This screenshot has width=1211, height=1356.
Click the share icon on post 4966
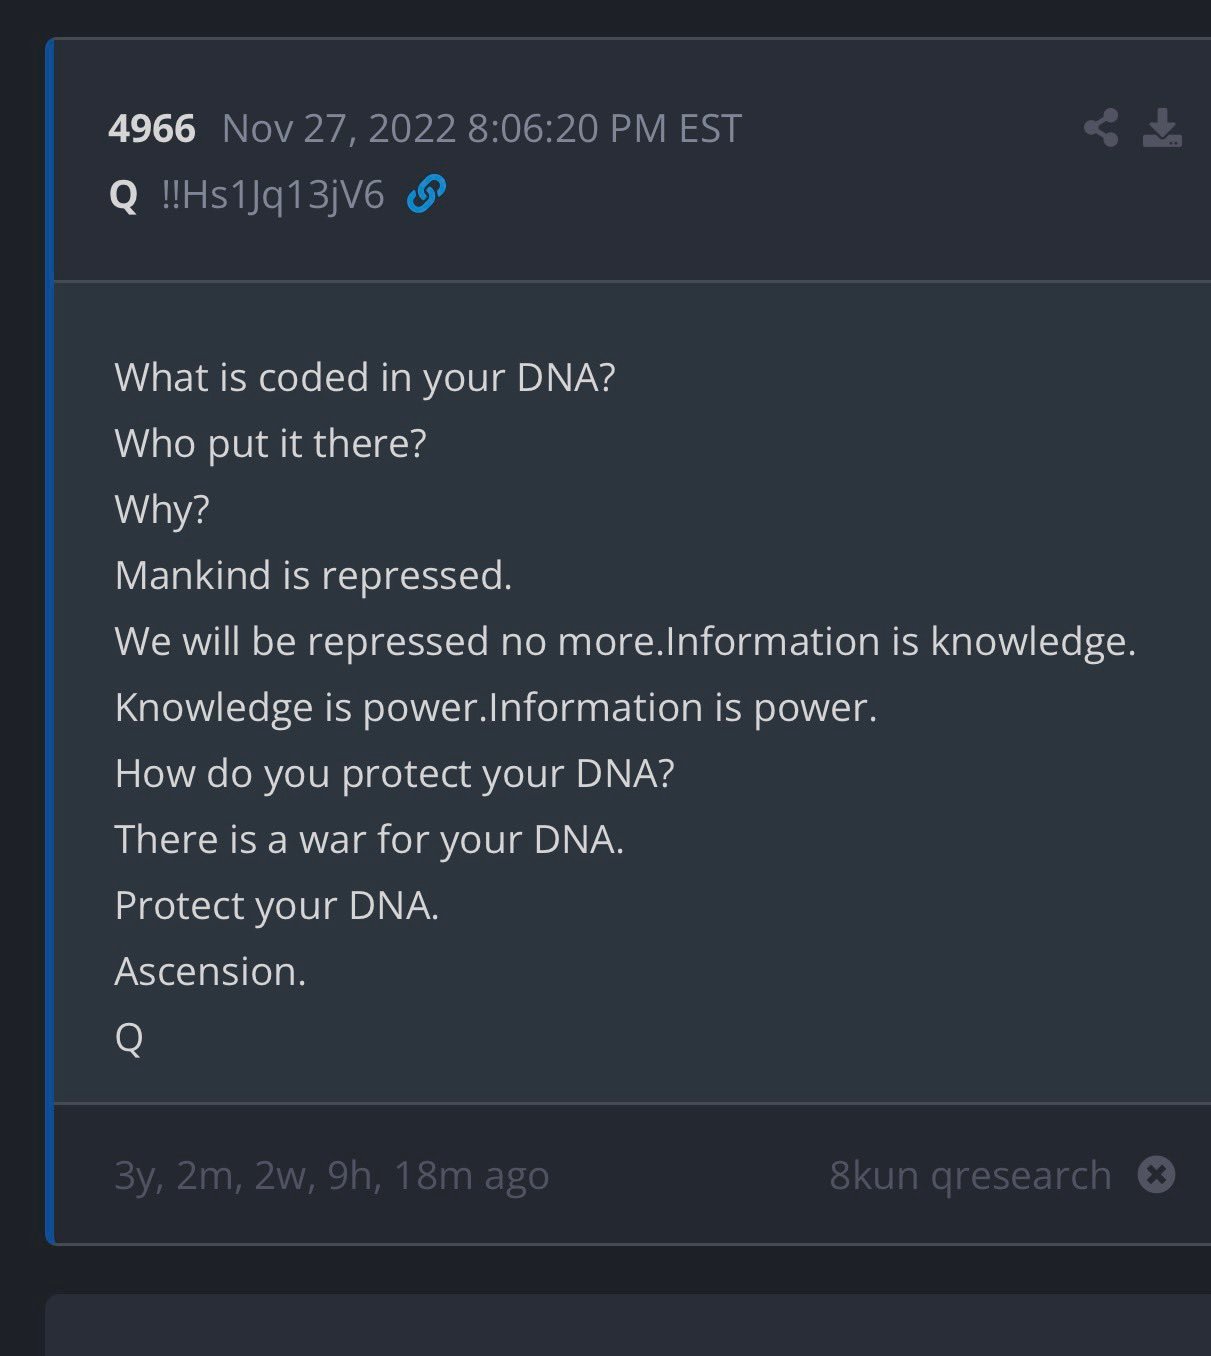(x=1101, y=128)
